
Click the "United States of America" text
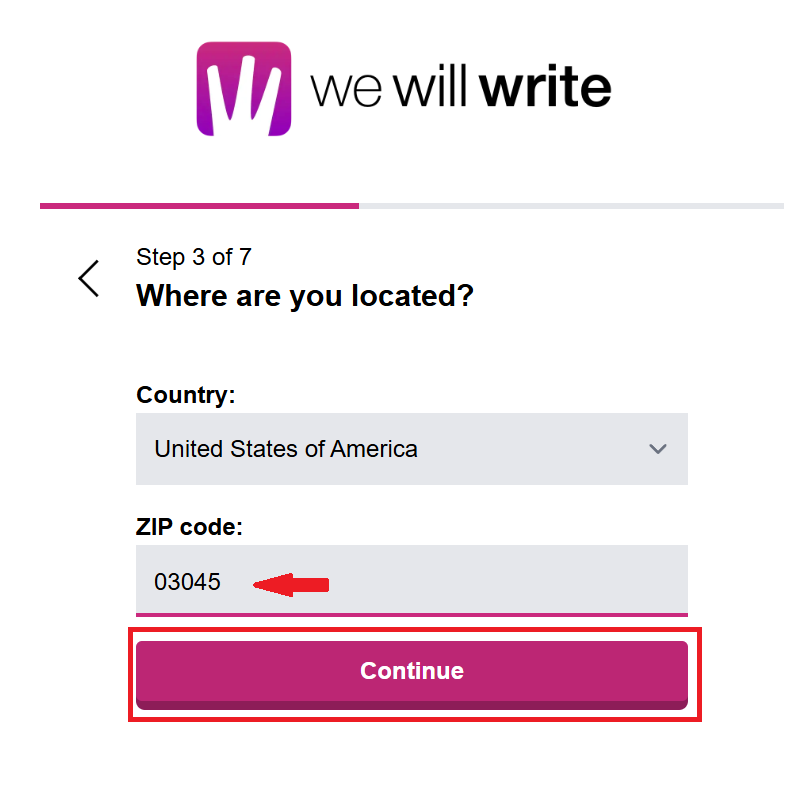(x=285, y=449)
